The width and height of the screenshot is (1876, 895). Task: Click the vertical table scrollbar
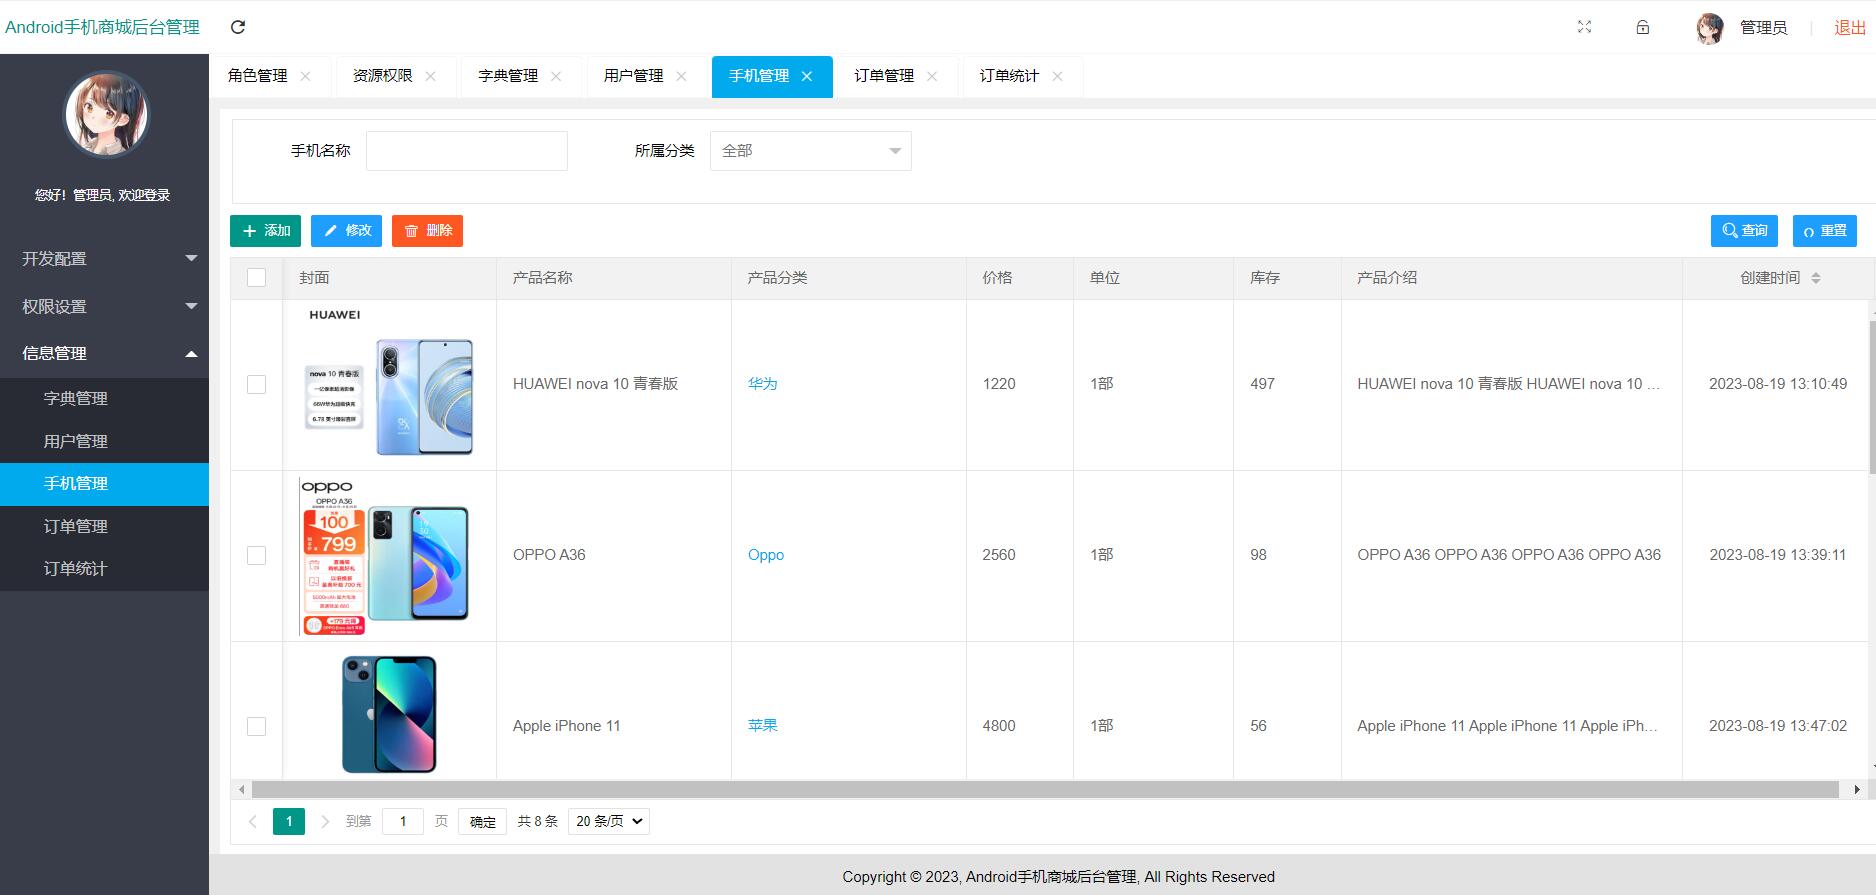[1871, 397]
